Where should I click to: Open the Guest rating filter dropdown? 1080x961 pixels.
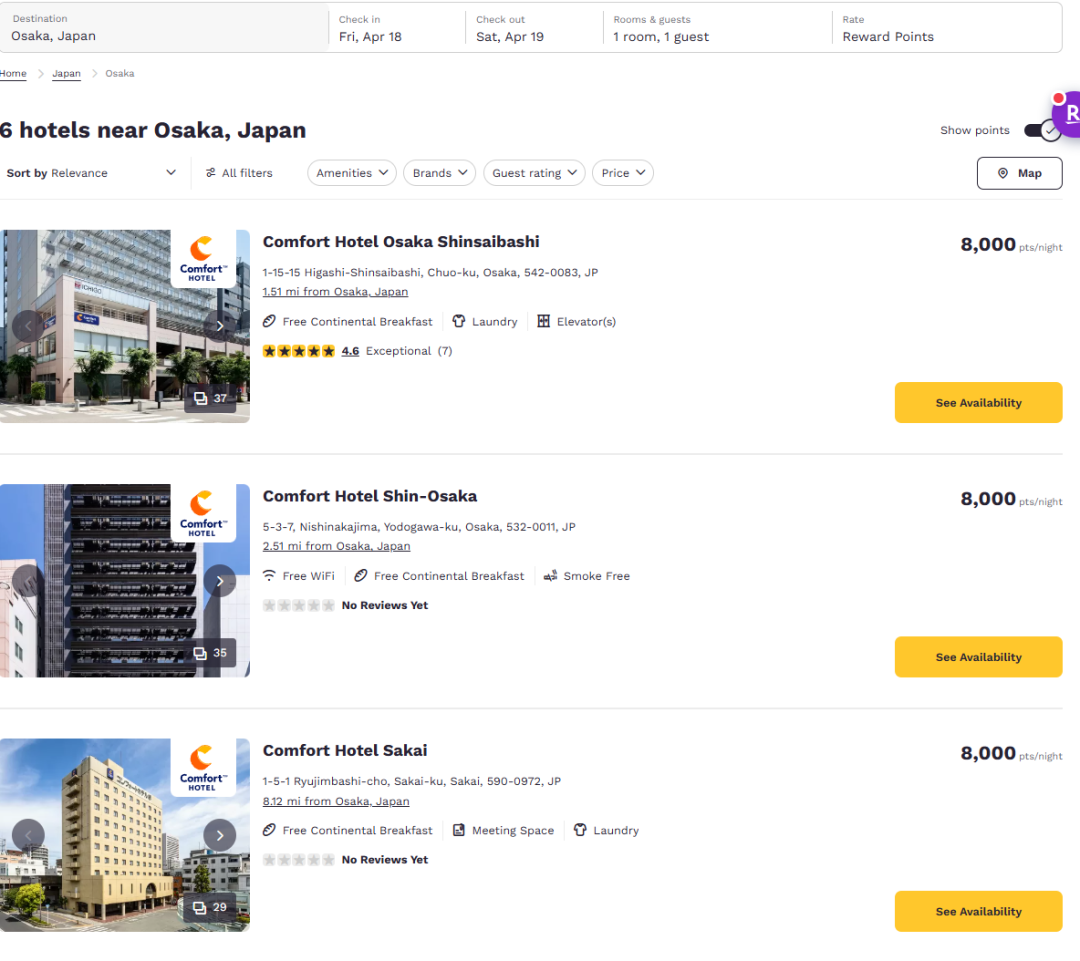[534, 173]
